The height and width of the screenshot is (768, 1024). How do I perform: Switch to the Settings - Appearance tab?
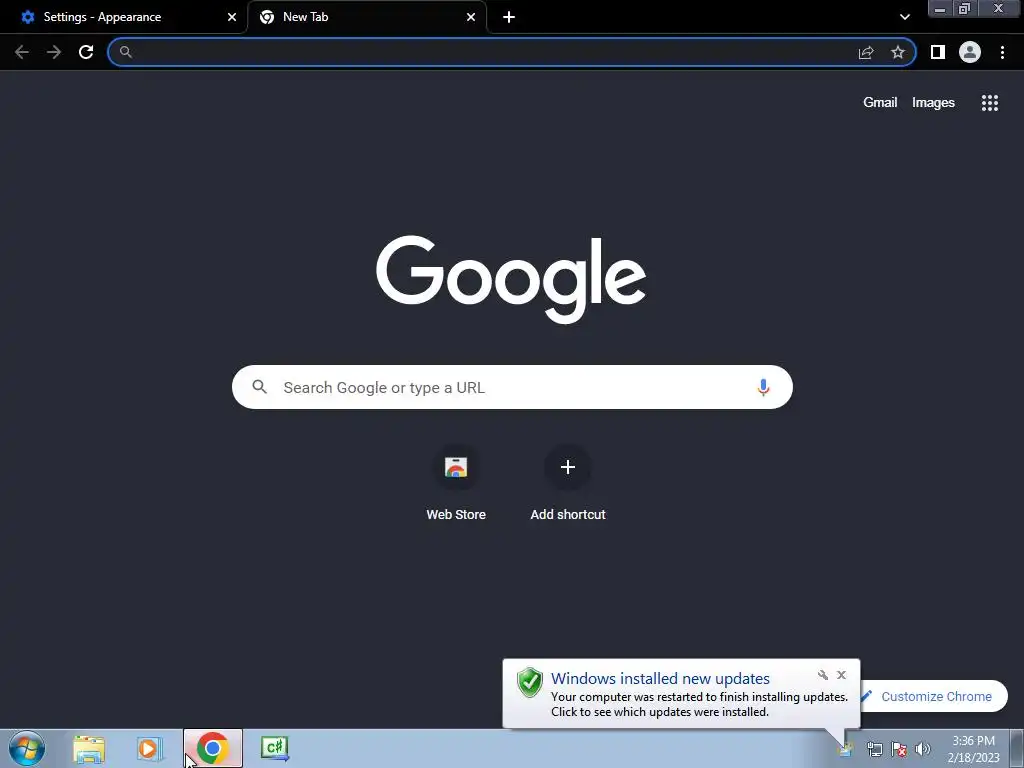point(124,17)
